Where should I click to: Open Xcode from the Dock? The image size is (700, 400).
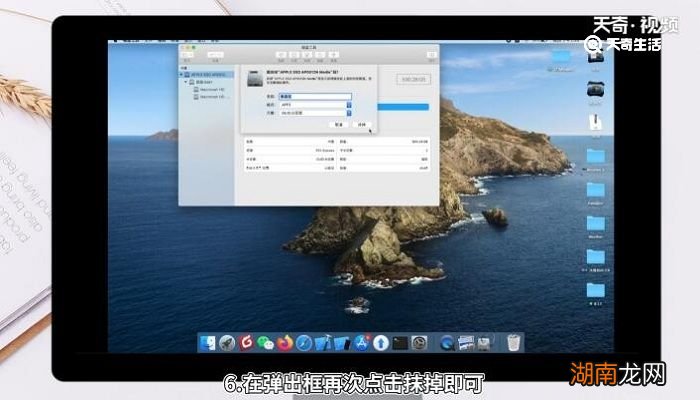(x=323, y=343)
